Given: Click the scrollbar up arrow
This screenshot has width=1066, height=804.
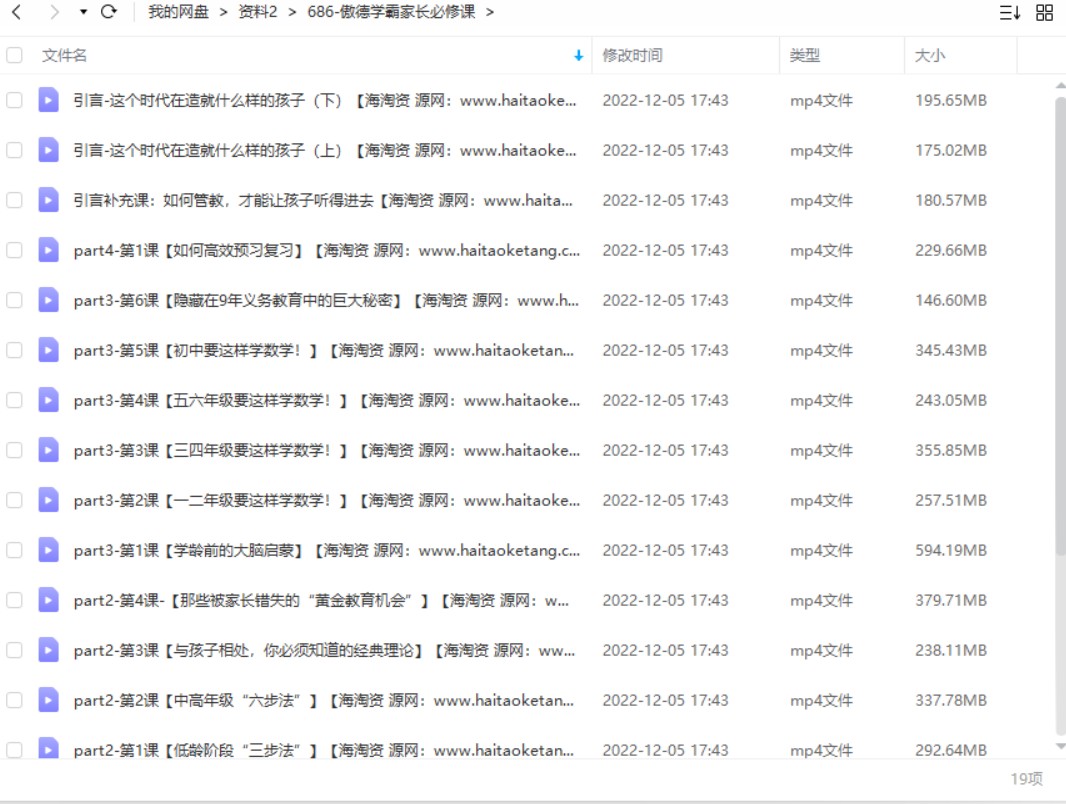Looking at the screenshot, I should [1061, 86].
